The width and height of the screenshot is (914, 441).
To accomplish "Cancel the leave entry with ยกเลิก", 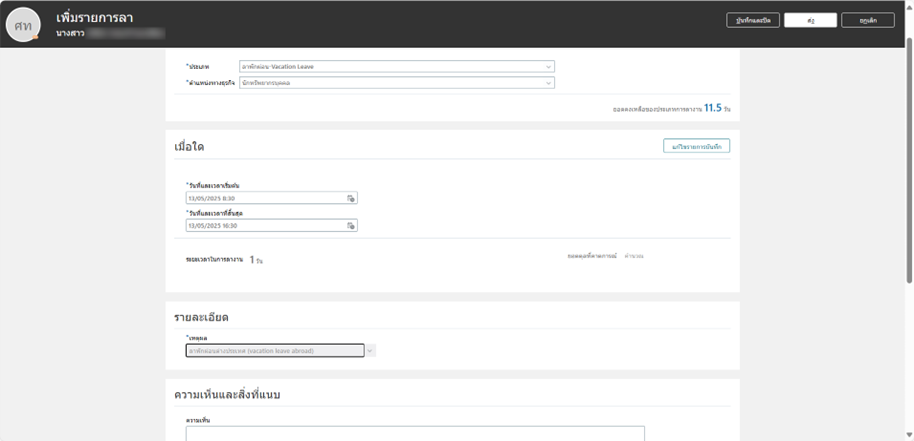I will 868,20.
